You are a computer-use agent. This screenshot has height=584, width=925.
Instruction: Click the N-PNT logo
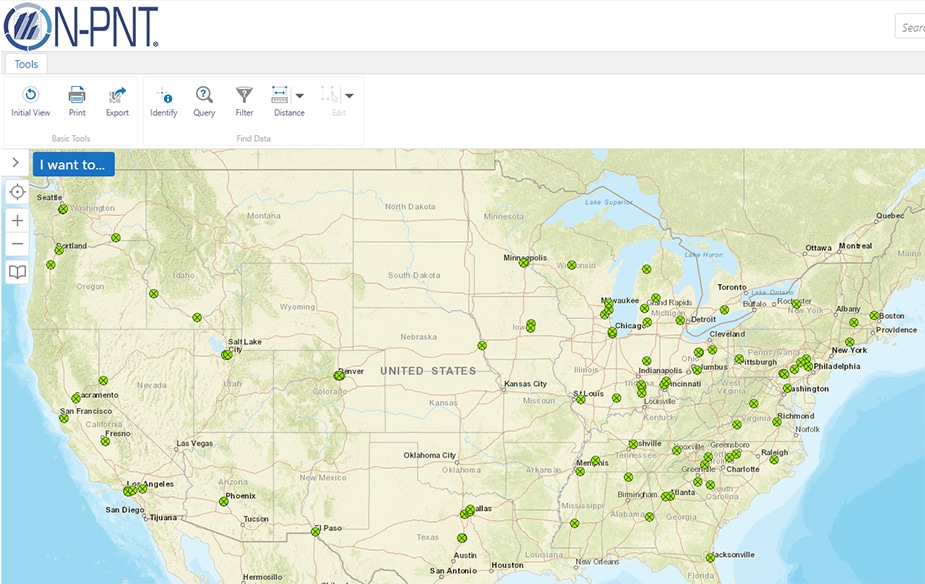[81, 26]
